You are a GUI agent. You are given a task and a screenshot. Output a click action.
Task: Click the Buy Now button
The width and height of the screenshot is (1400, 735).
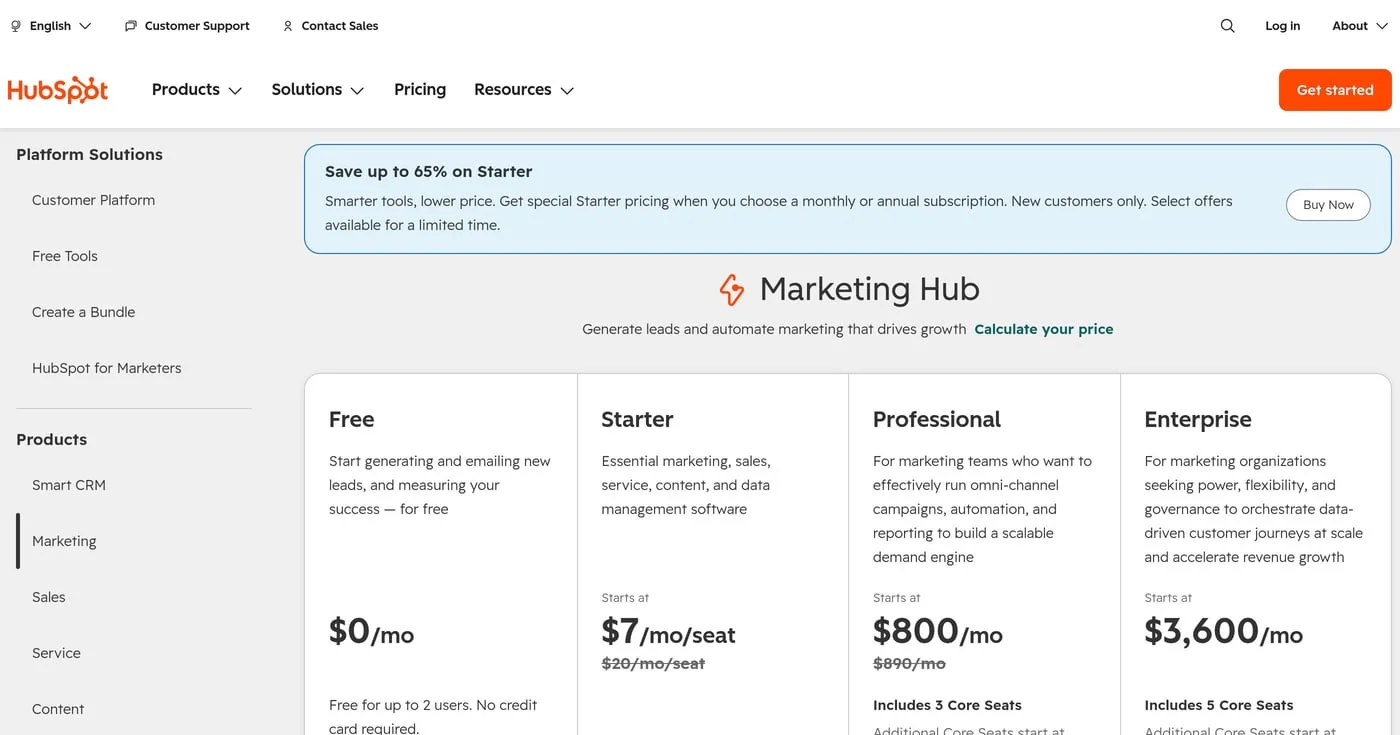(x=1328, y=205)
